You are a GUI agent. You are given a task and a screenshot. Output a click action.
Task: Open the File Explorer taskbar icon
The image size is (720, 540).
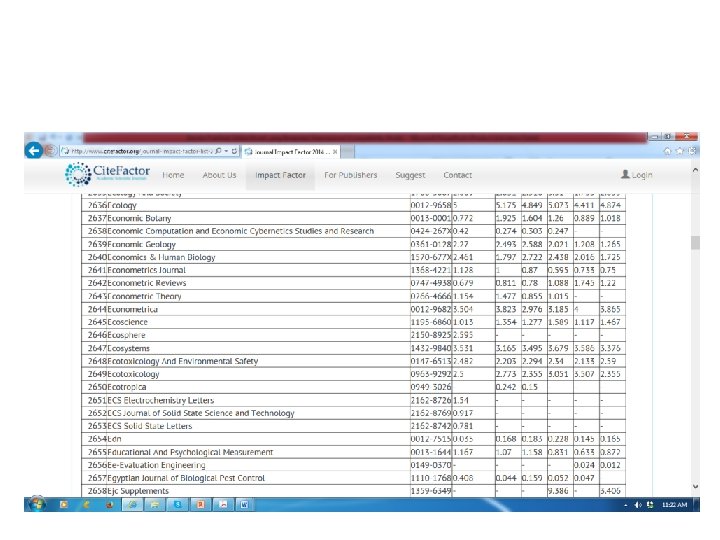[155, 505]
